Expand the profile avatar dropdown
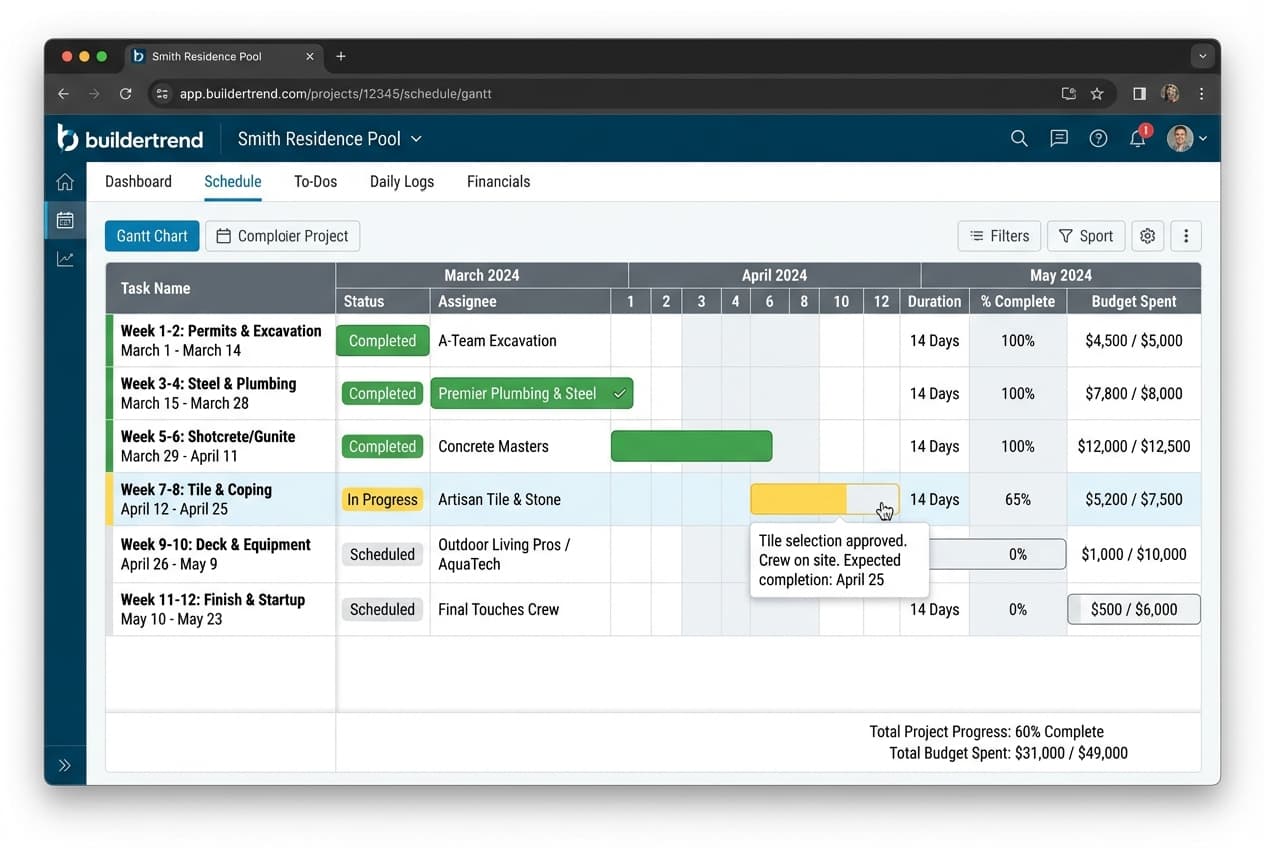This screenshot has height=848, width=1264. coord(1185,138)
